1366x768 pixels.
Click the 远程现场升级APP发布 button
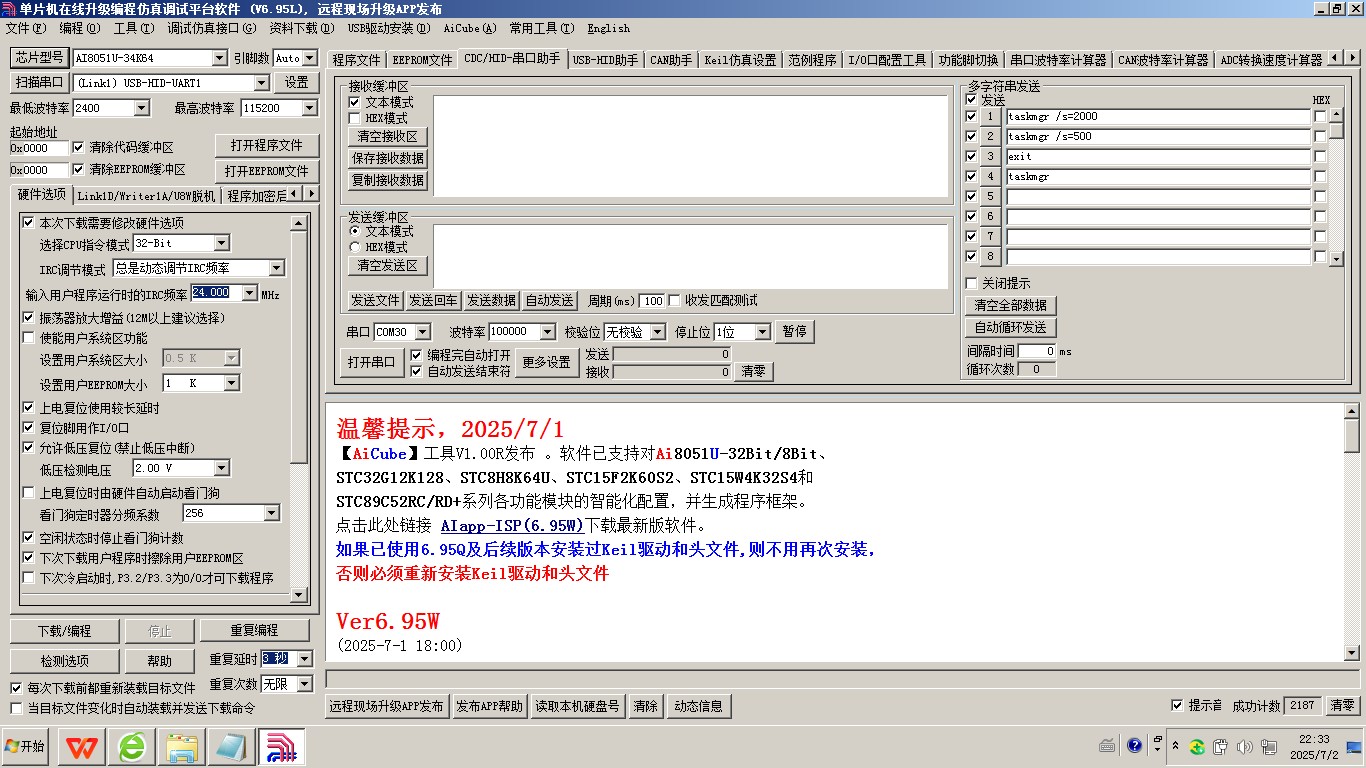[x=386, y=706]
